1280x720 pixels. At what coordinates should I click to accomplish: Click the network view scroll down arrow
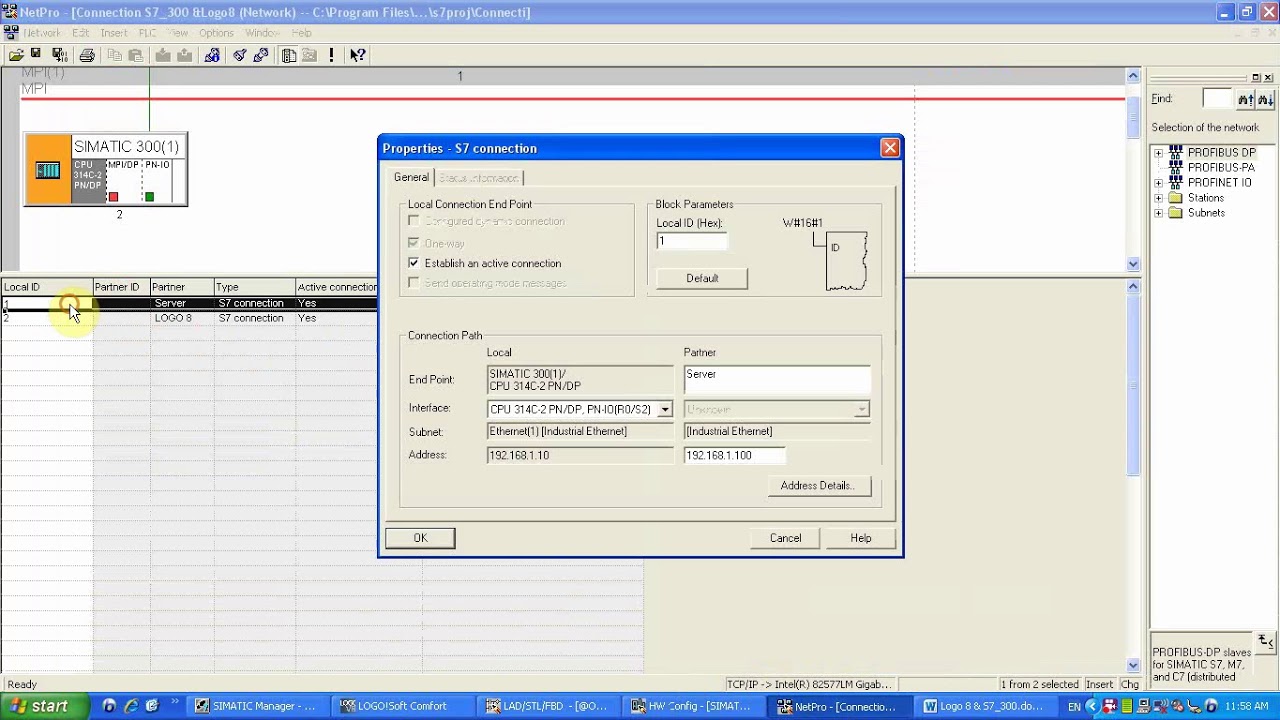1133,264
